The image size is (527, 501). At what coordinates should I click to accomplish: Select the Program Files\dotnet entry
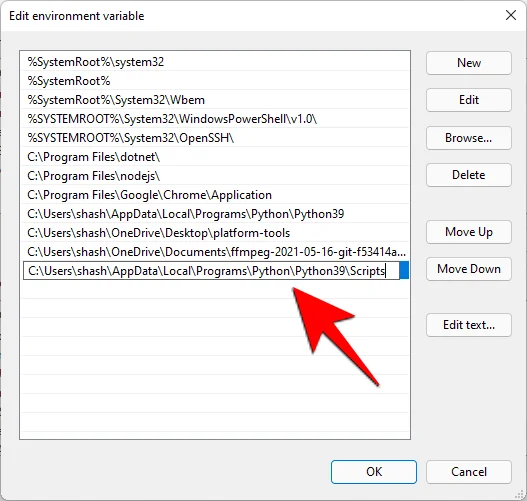(215, 157)
